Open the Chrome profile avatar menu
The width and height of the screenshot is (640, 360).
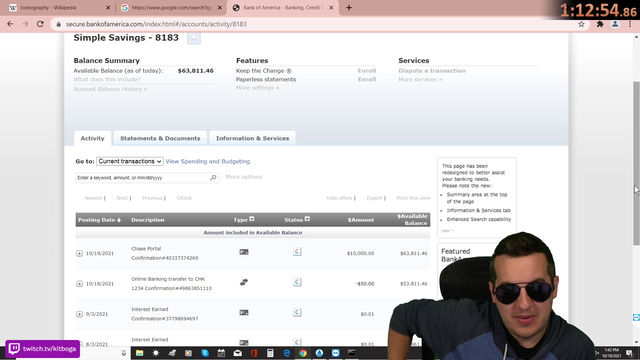pyautogui.click(x=615, y=24)
